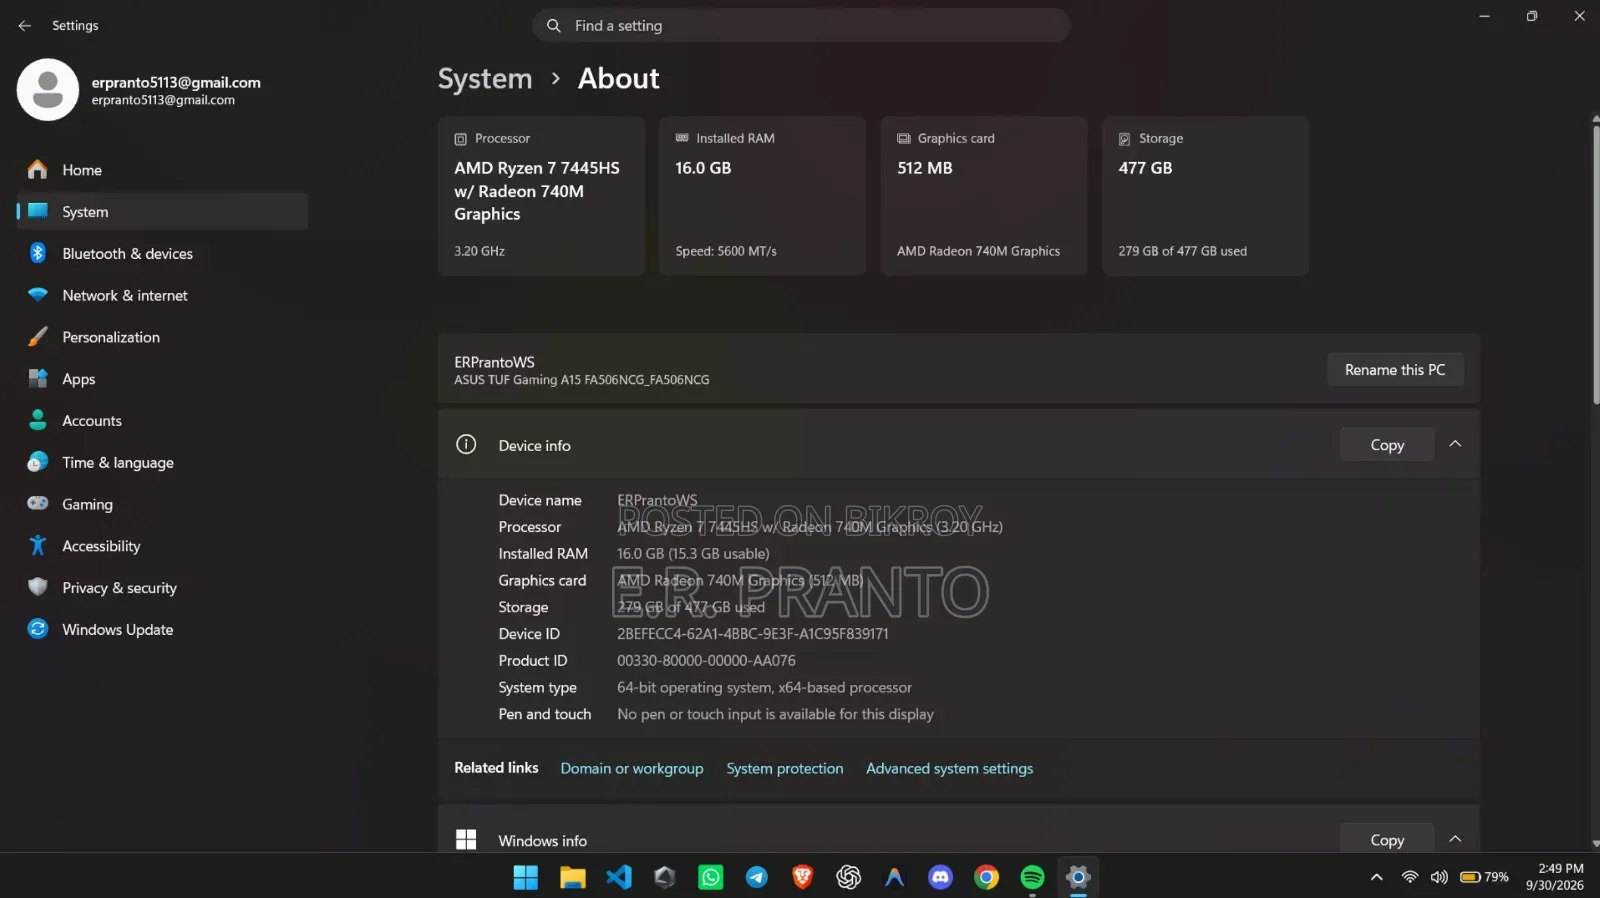Click Rename this PC button
This screenshot has height=898, width=1600.
pyautogui.click(x=1395, y=370)
